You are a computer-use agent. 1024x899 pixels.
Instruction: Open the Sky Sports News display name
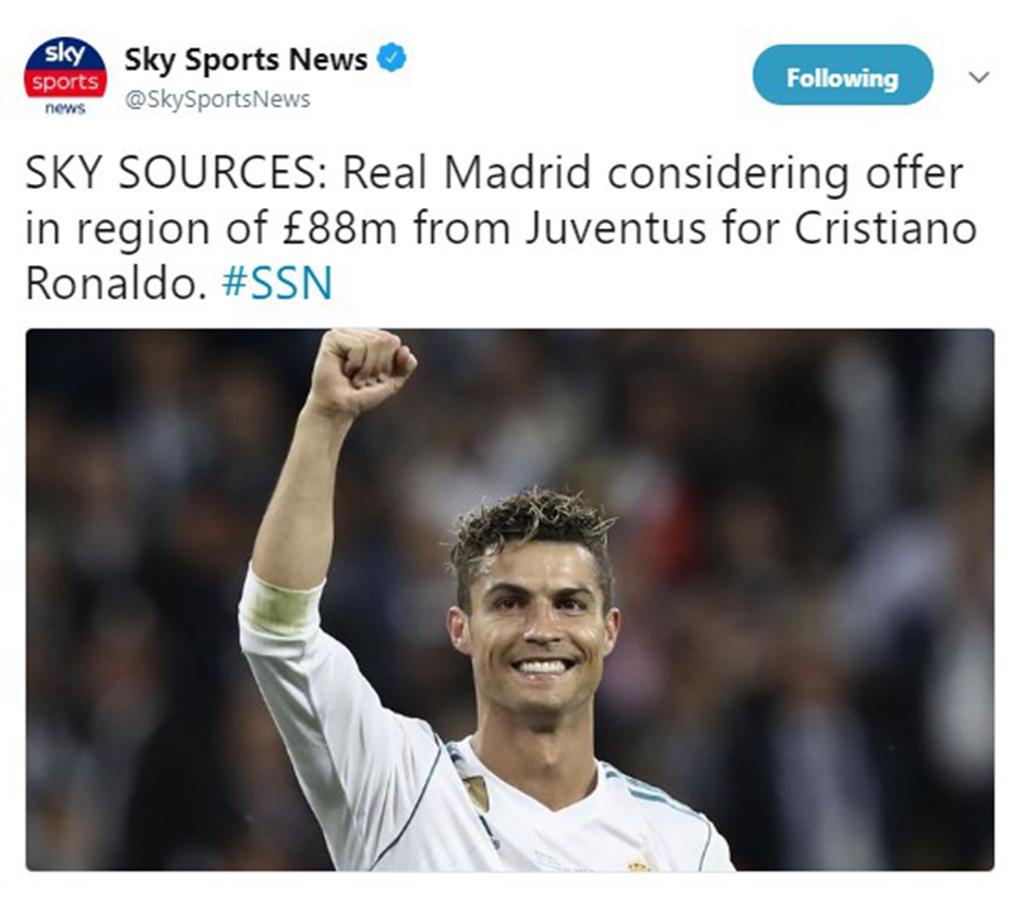[246, 59]
